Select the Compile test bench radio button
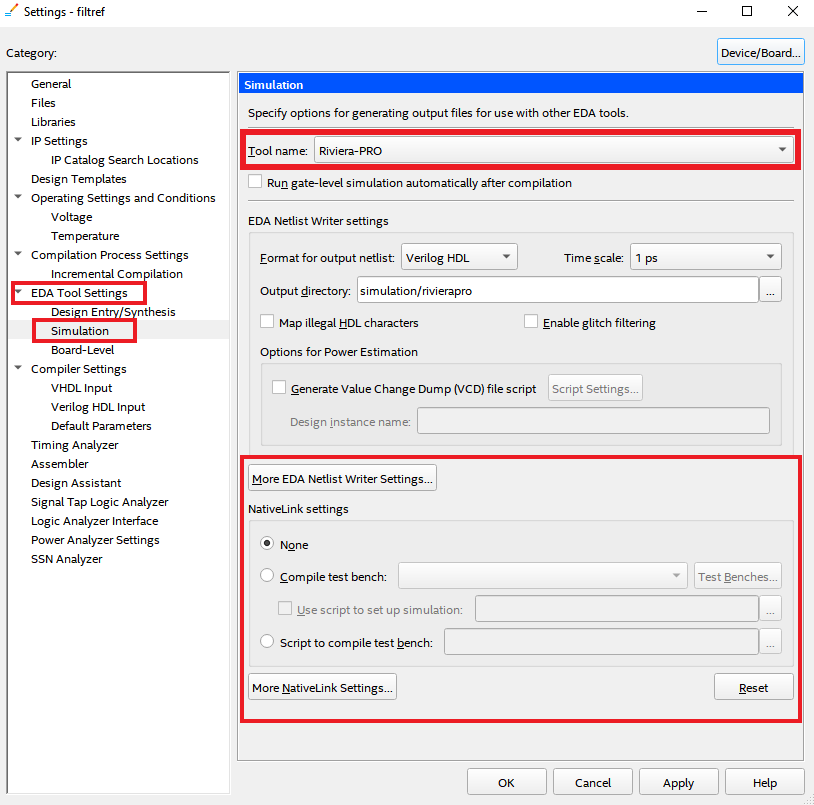 pyautogui.click(x=267, y=576)
